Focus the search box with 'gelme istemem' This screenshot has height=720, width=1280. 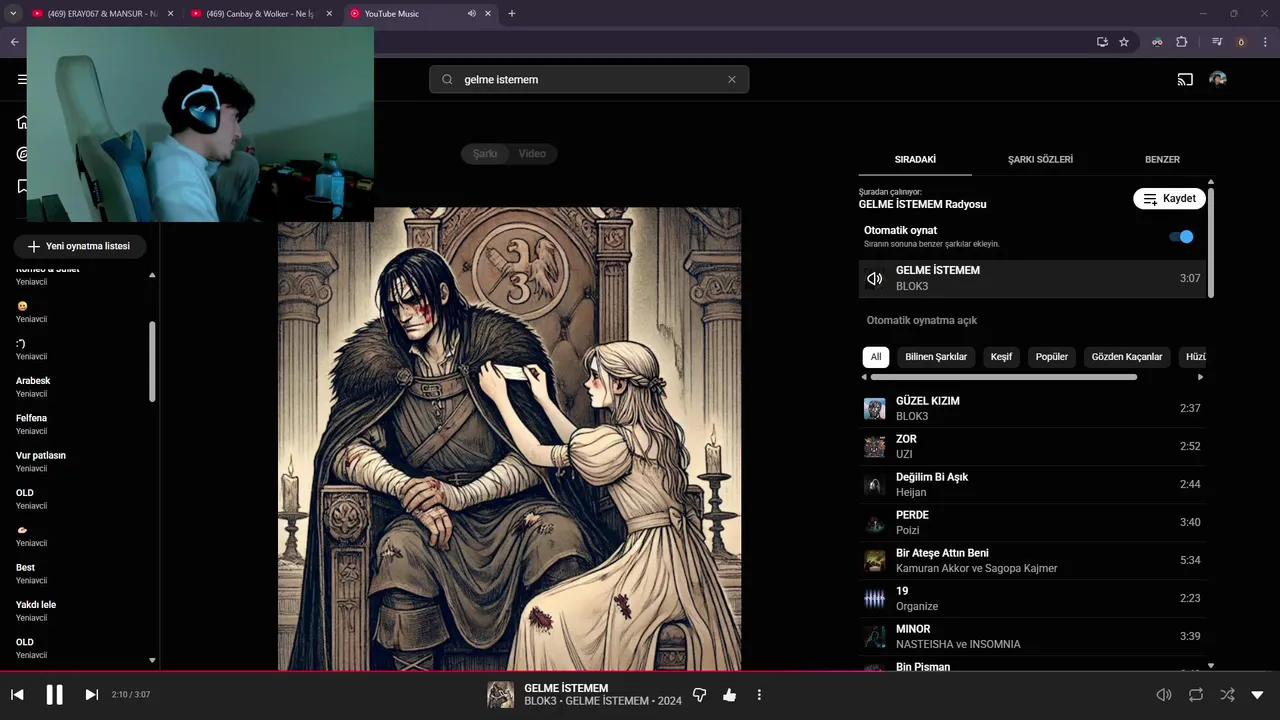[x=589, y=79]
